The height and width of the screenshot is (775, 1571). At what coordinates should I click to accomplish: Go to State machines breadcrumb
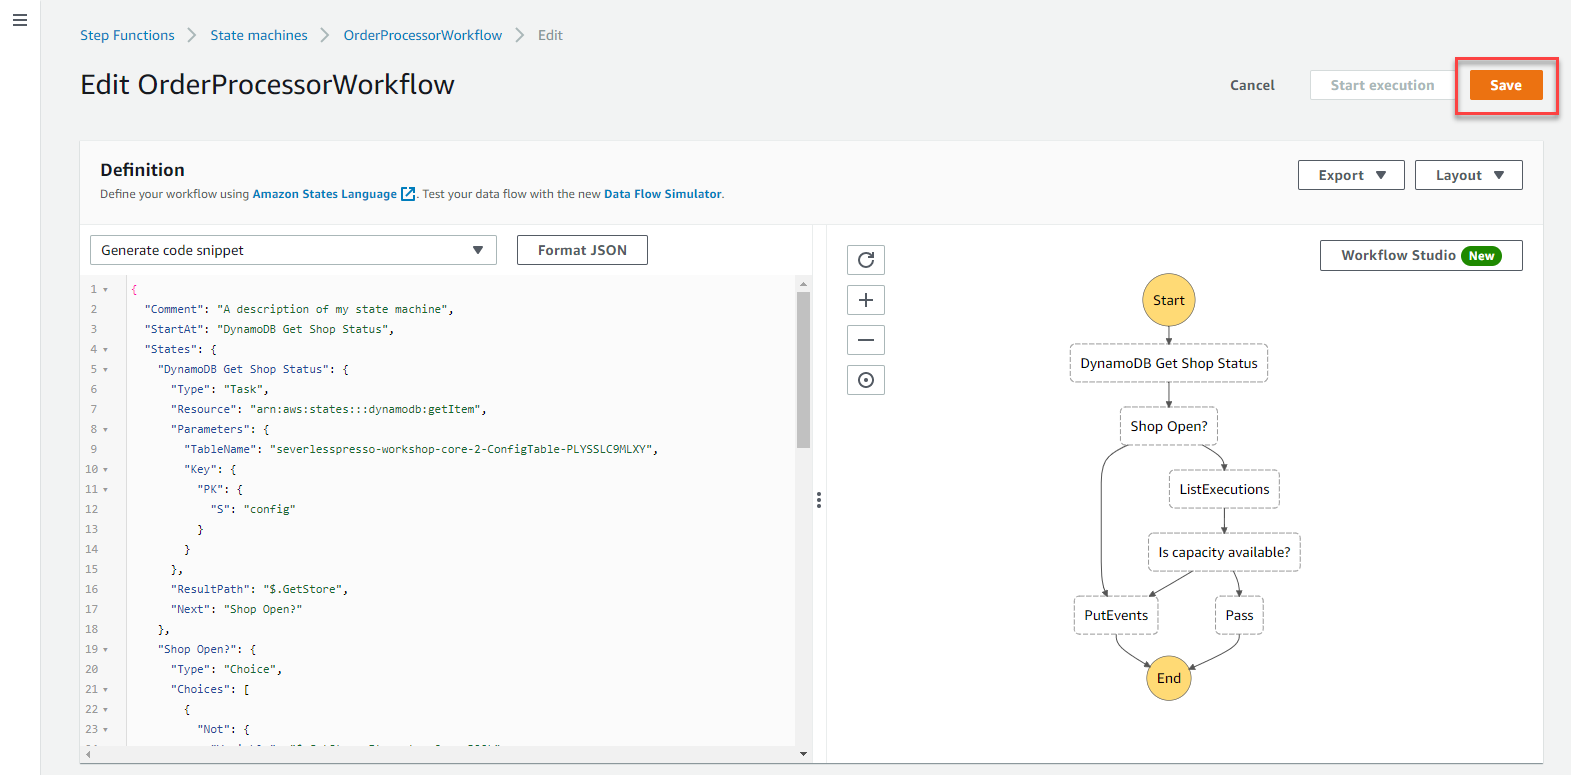pos(259,35)
